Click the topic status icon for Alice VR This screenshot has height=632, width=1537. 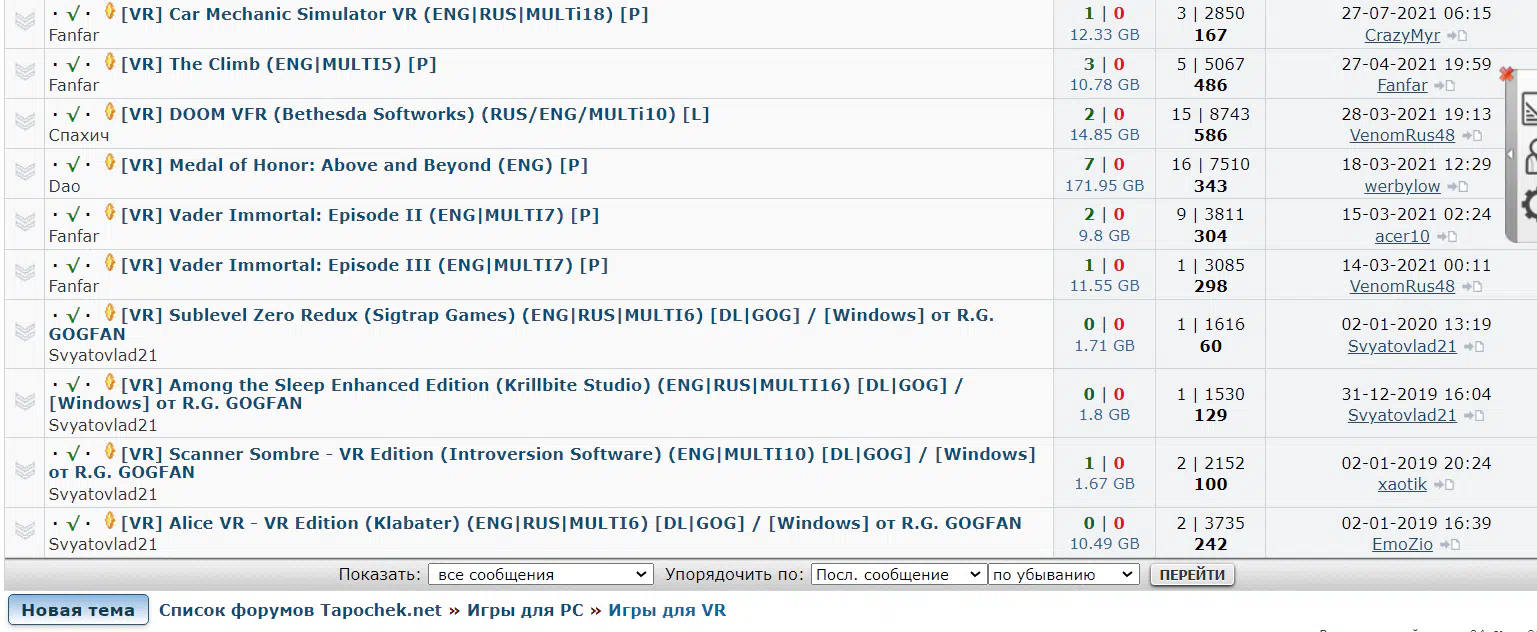[x=25, y=530]
